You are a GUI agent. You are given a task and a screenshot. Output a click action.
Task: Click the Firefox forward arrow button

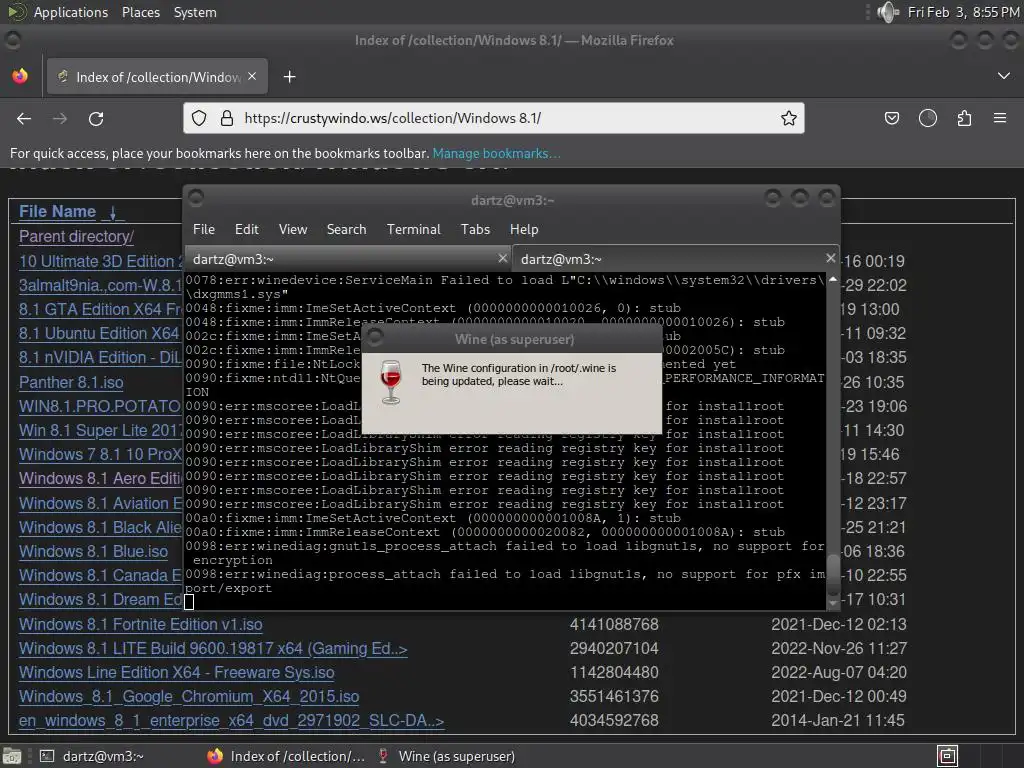(x=59, y=118)
